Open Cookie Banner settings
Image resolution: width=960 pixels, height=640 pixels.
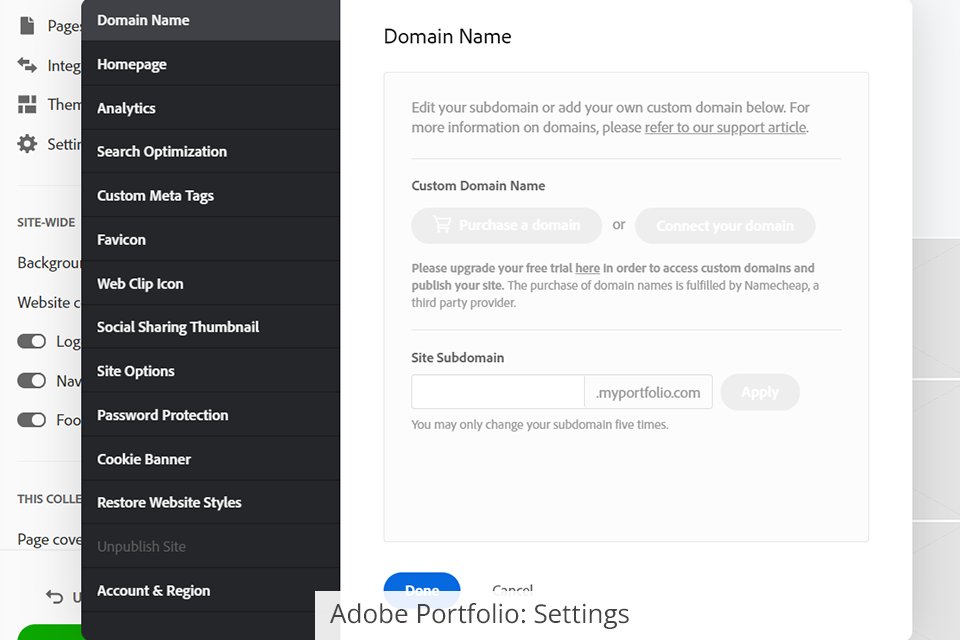pyautogui.click(x=211, y=459)
